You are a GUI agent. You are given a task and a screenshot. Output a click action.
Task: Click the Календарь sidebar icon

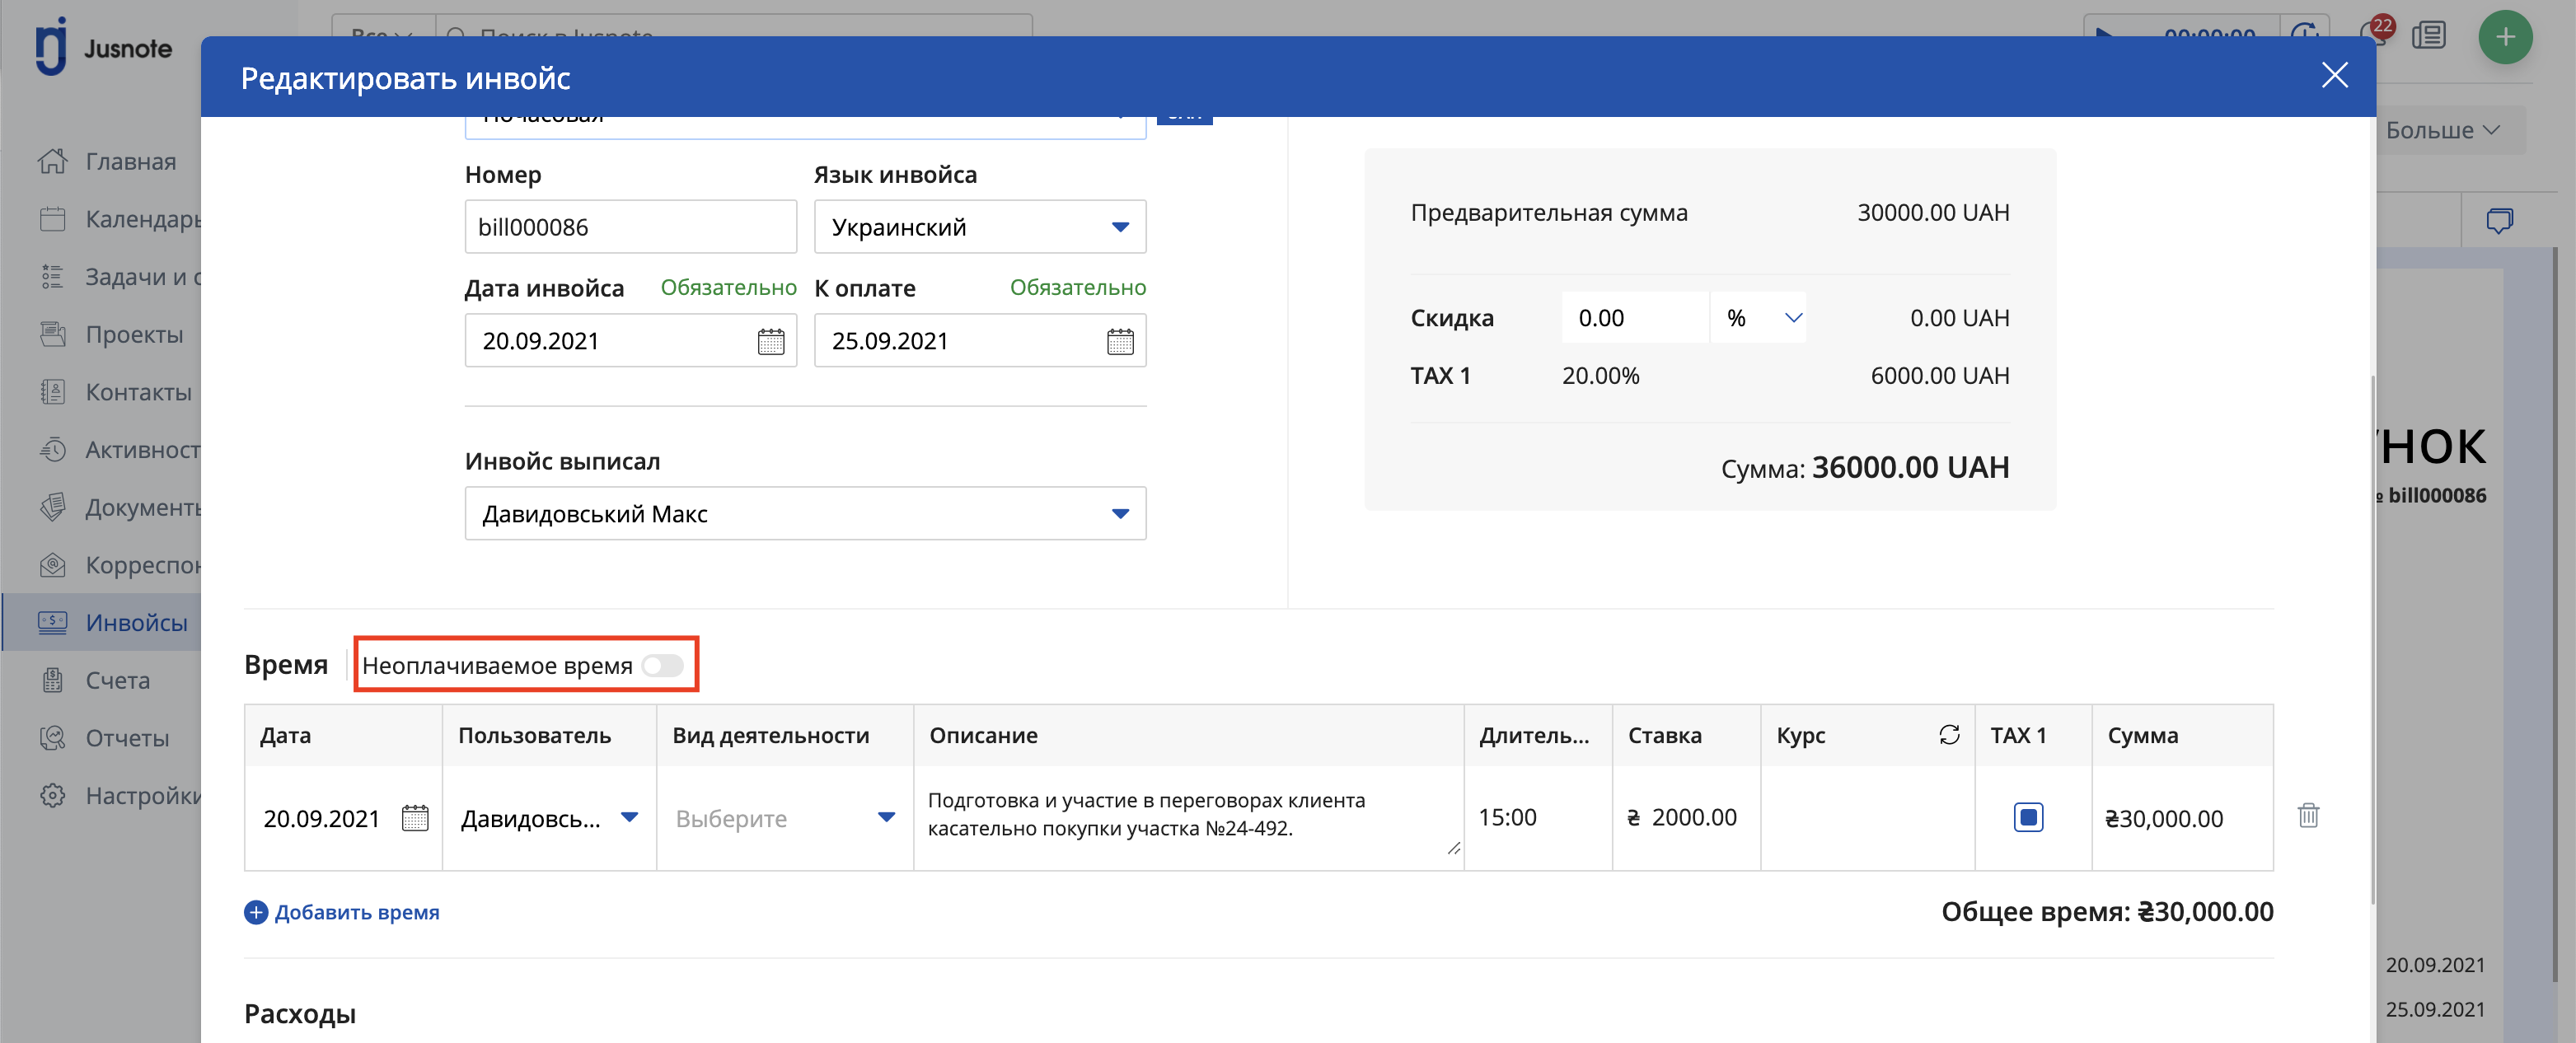point(52,219)
